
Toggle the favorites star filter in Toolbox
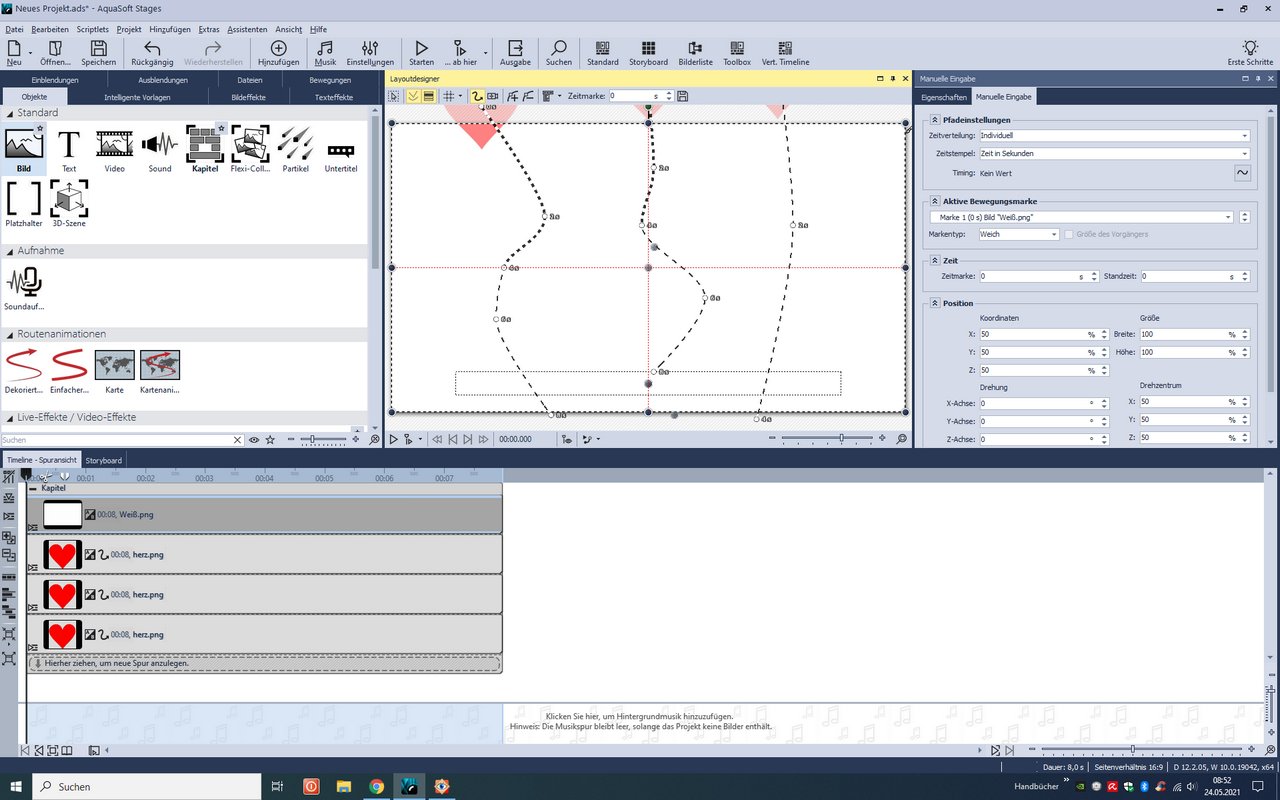[x=270, y=440]
